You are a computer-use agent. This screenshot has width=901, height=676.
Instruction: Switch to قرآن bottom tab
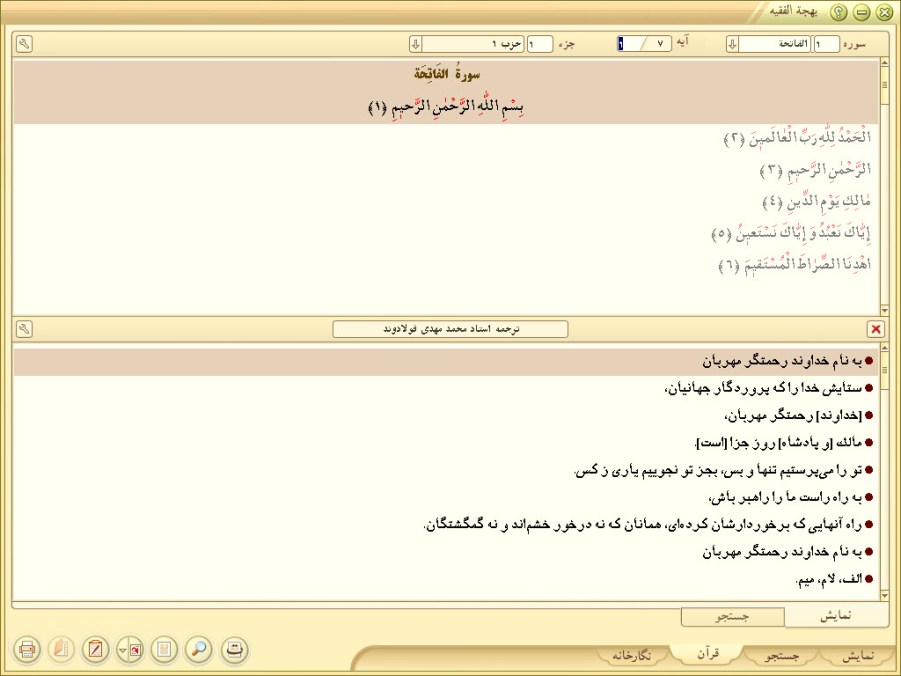click(708, 654)
